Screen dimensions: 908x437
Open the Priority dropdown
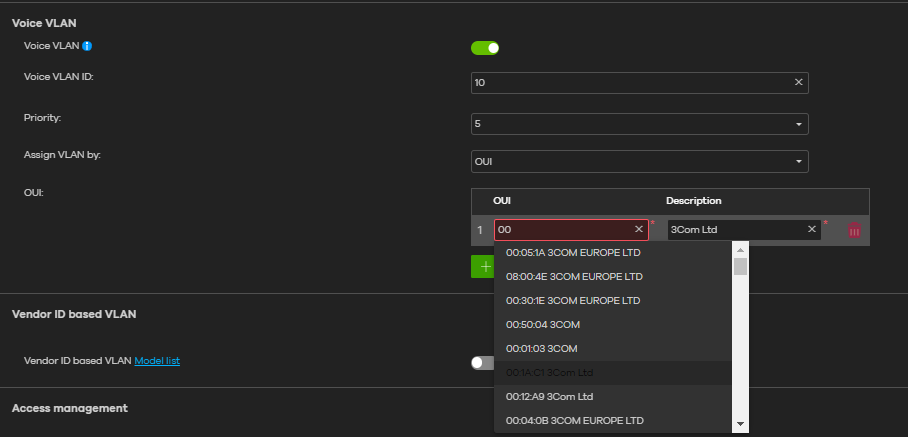coord(639,124)
